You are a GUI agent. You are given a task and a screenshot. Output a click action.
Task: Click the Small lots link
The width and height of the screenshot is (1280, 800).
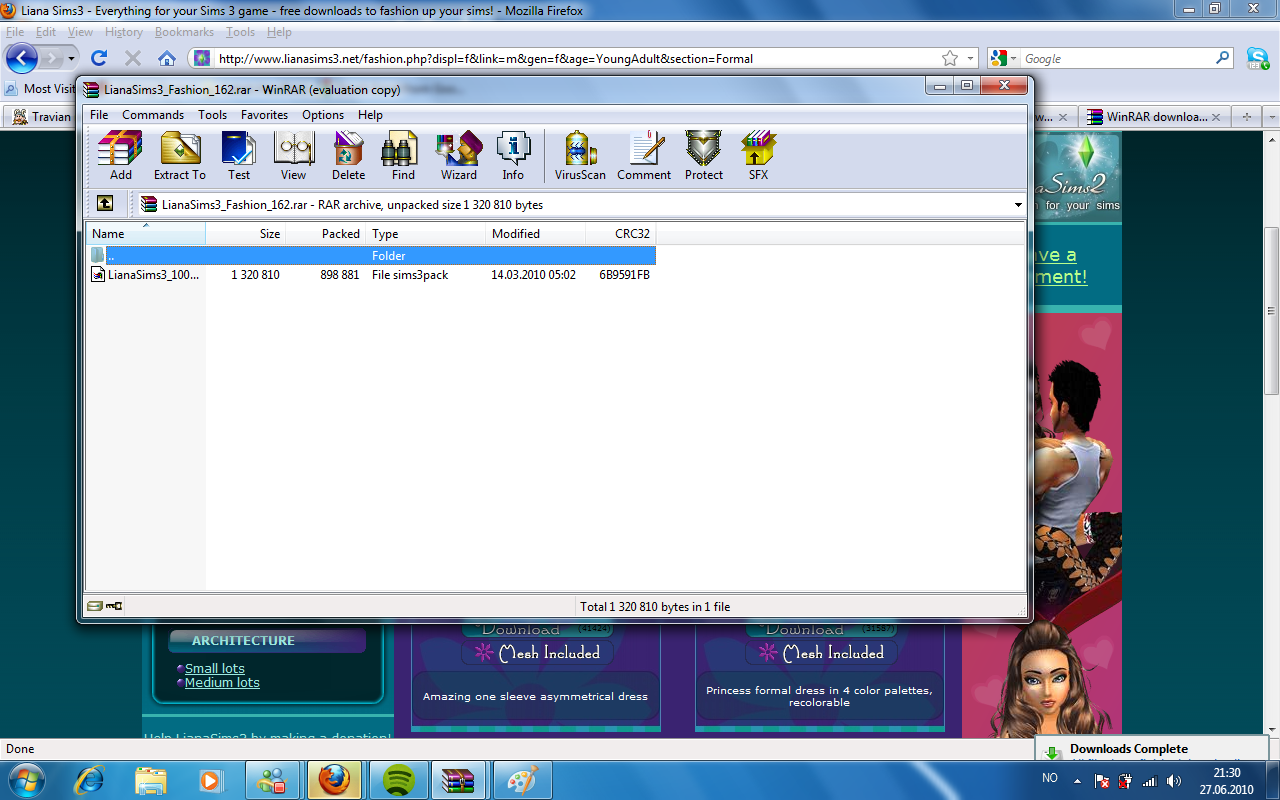click(215, 668)
